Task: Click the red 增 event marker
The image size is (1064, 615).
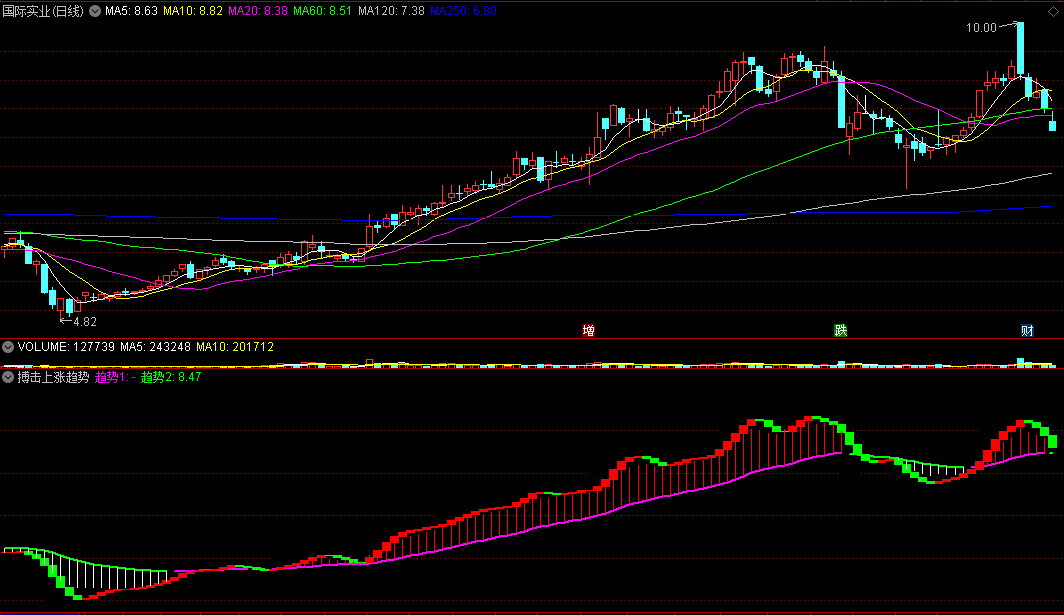Action: [588, 331]
